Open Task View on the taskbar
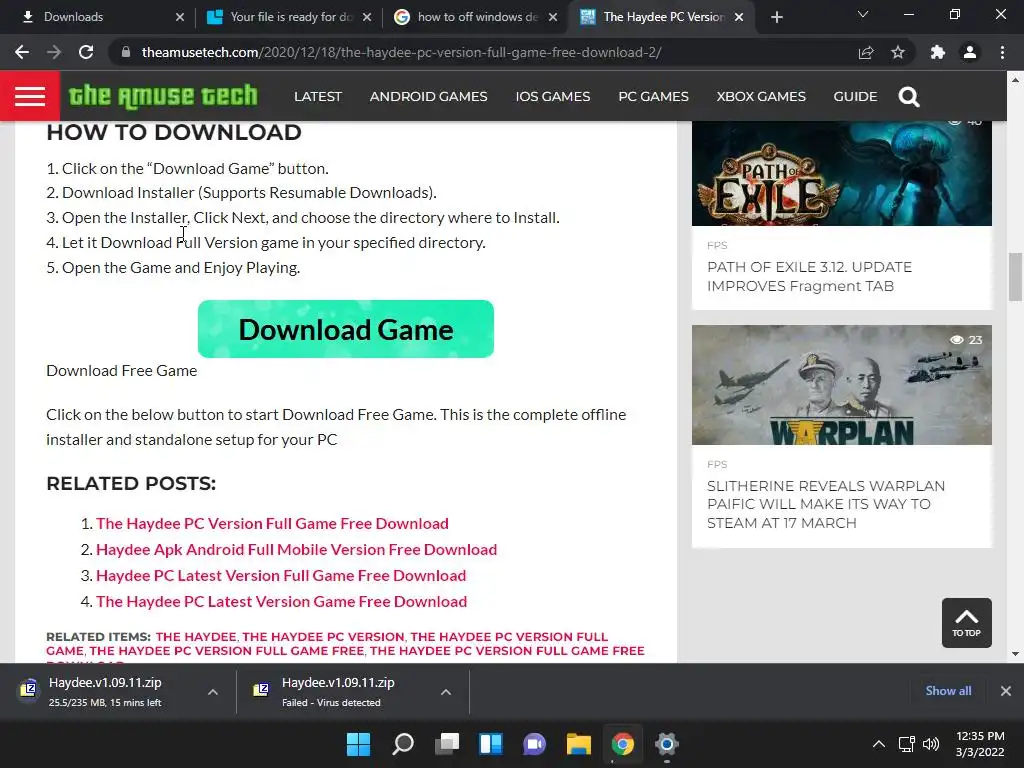This screenshot has width=1024, height=768. coord(447,744)
